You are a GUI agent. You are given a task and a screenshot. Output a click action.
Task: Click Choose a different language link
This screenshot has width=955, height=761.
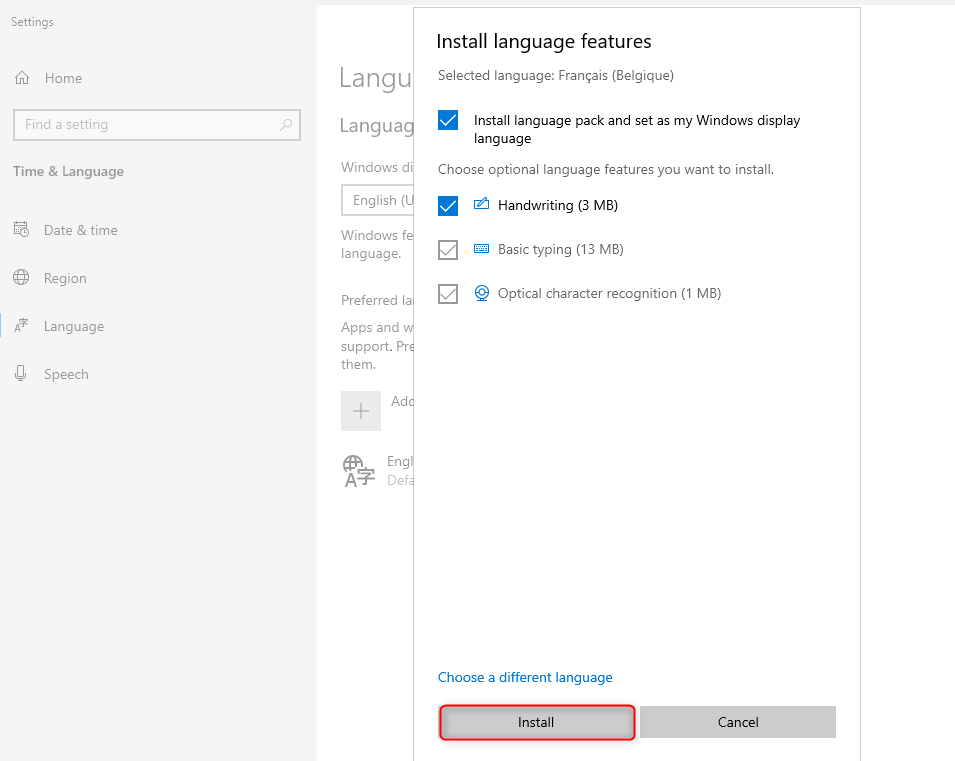(525, 678)
